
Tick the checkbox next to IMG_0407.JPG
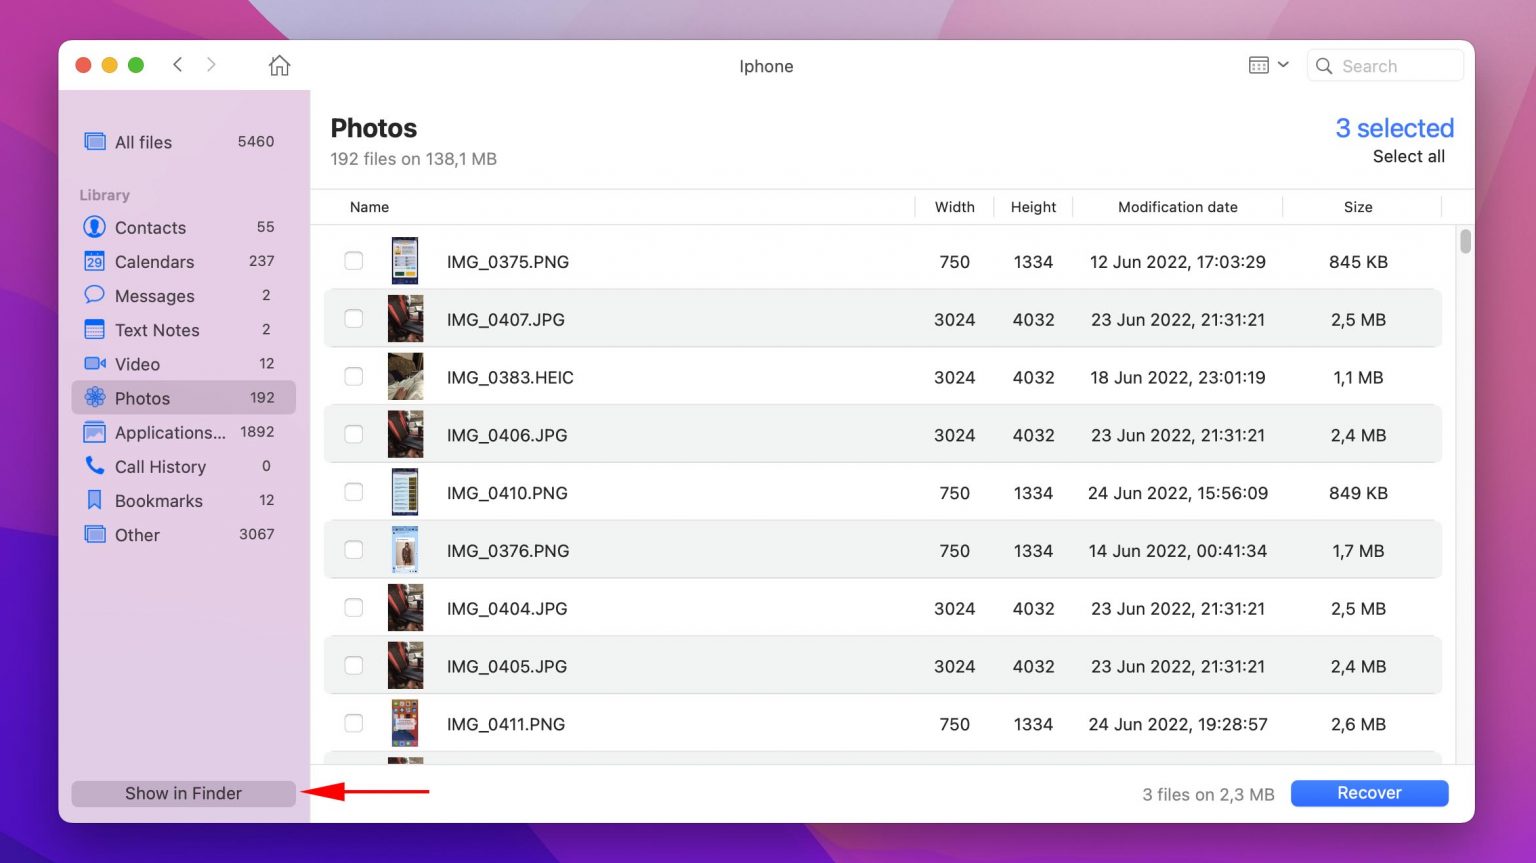pyautogui.click(x=353, y=318)
